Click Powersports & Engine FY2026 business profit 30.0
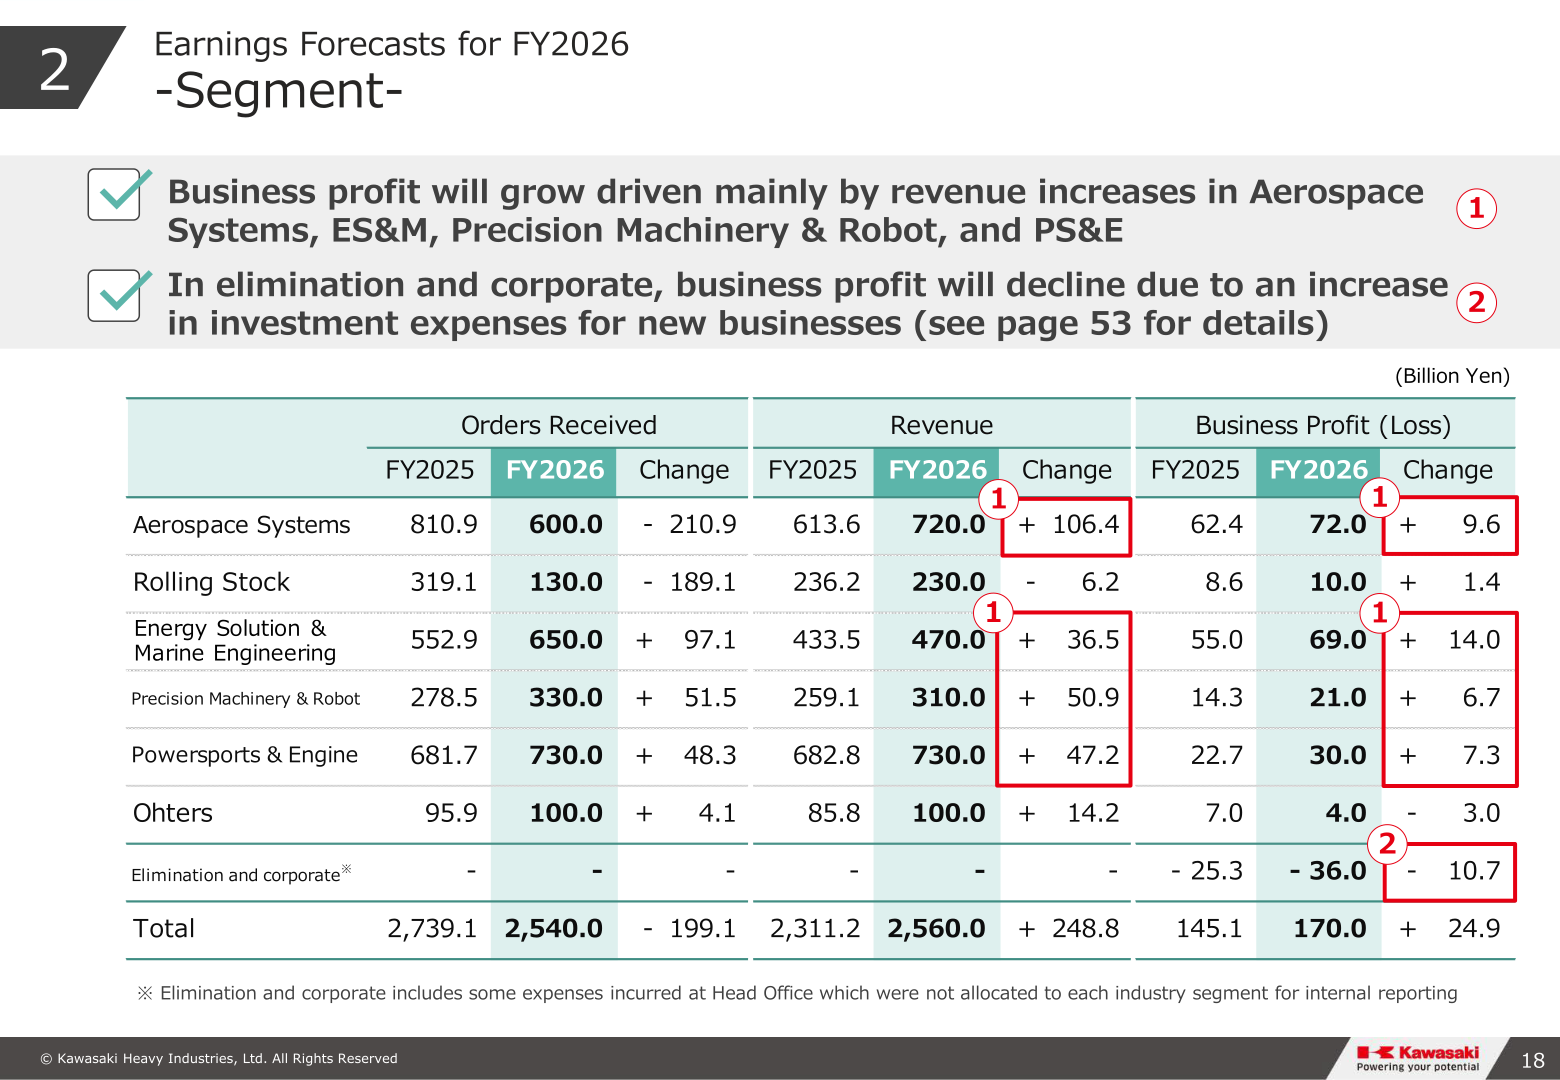This screenshot has height=1080, width=1560. coord(1338,755)
